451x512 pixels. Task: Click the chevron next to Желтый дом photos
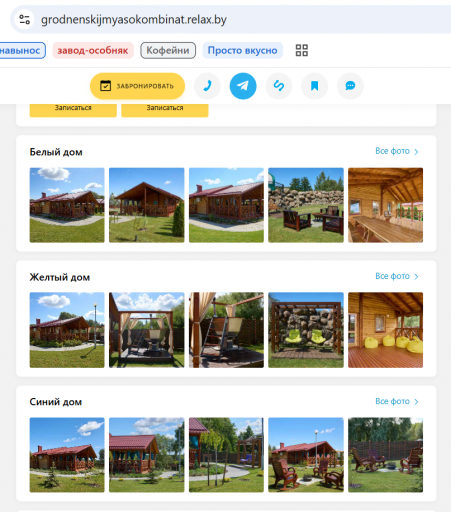(416, 277)
